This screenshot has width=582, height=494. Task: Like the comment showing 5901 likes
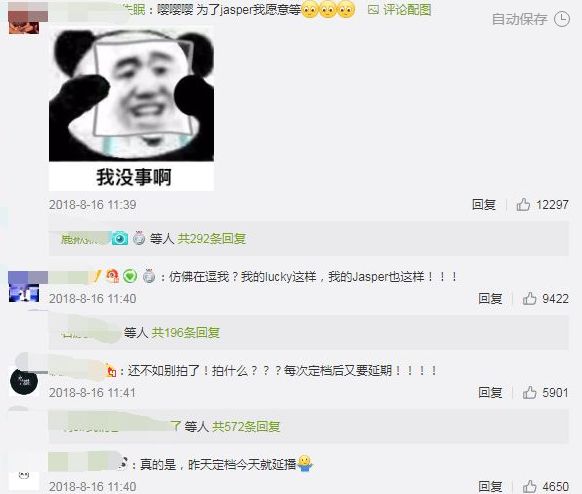pos(529,392)
